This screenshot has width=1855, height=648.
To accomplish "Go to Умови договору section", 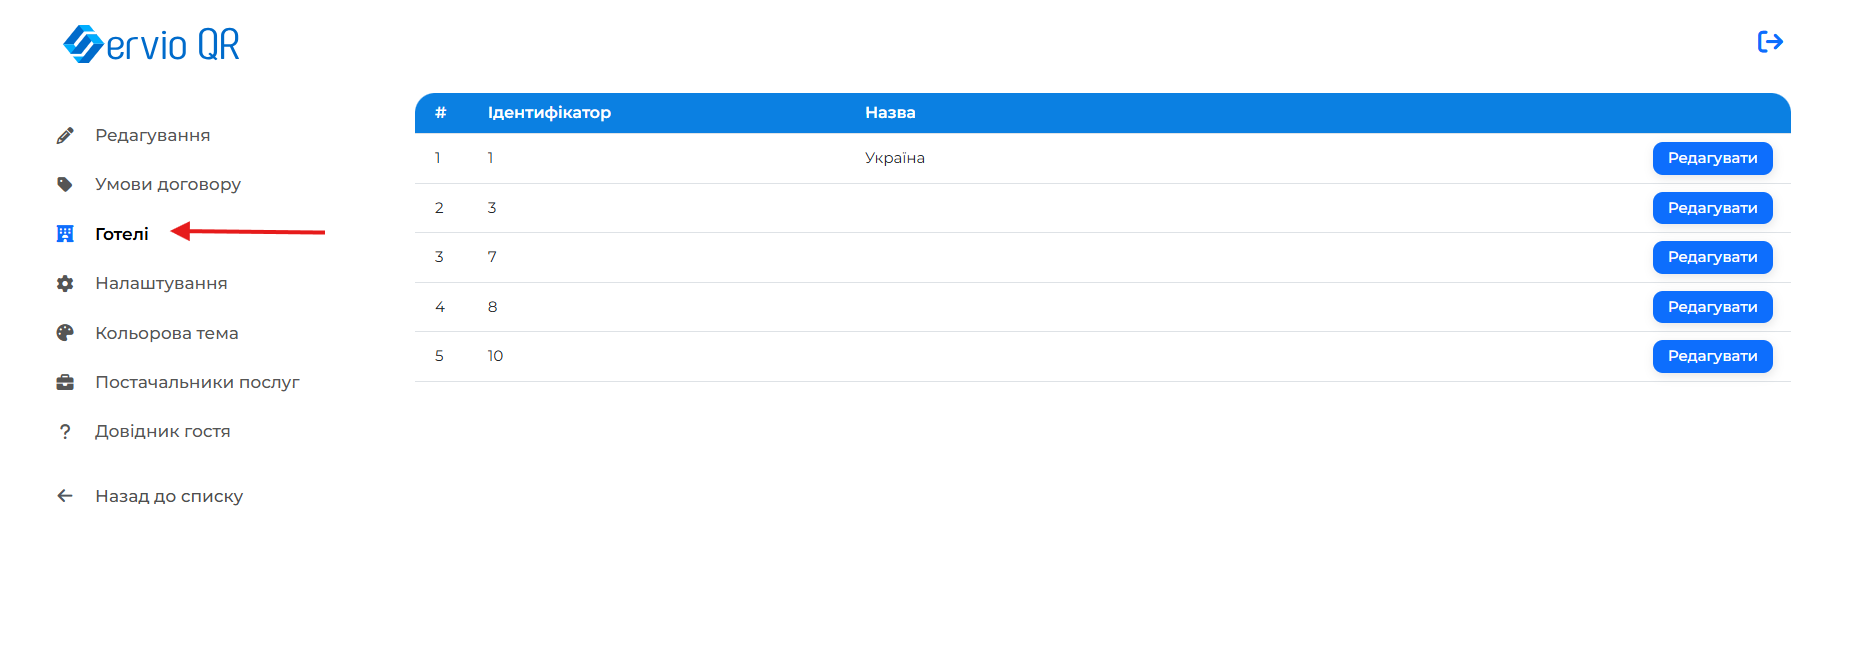I will click(167, 184).
